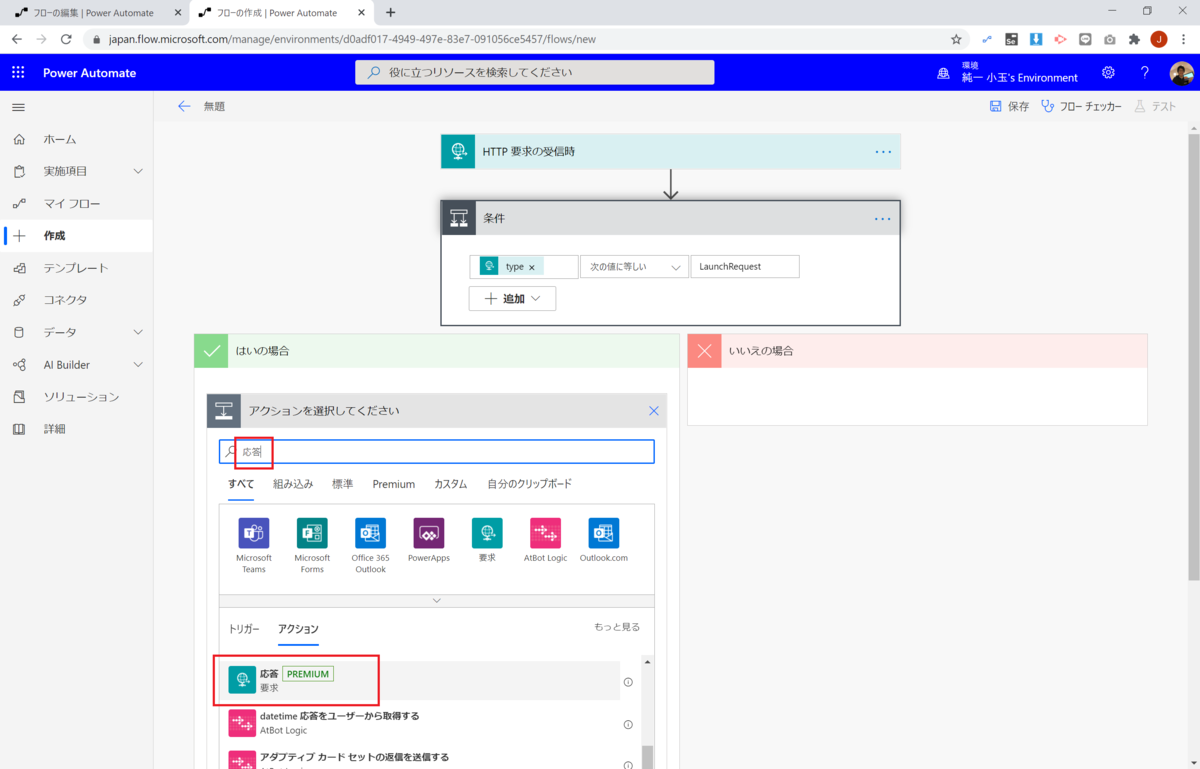This screenshot has width=1200, height=769.
Task: Select 作成 in sidebar
Action: 77,236
